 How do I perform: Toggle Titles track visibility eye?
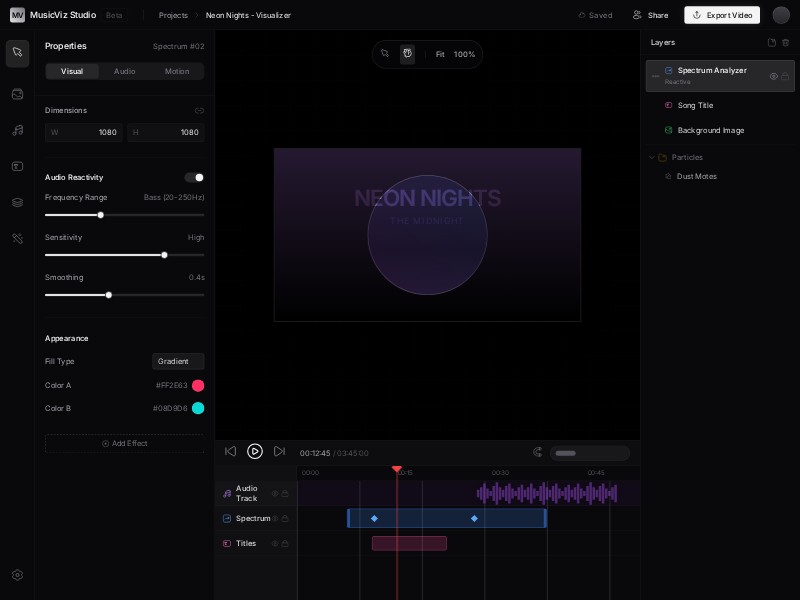click(275, 543)
